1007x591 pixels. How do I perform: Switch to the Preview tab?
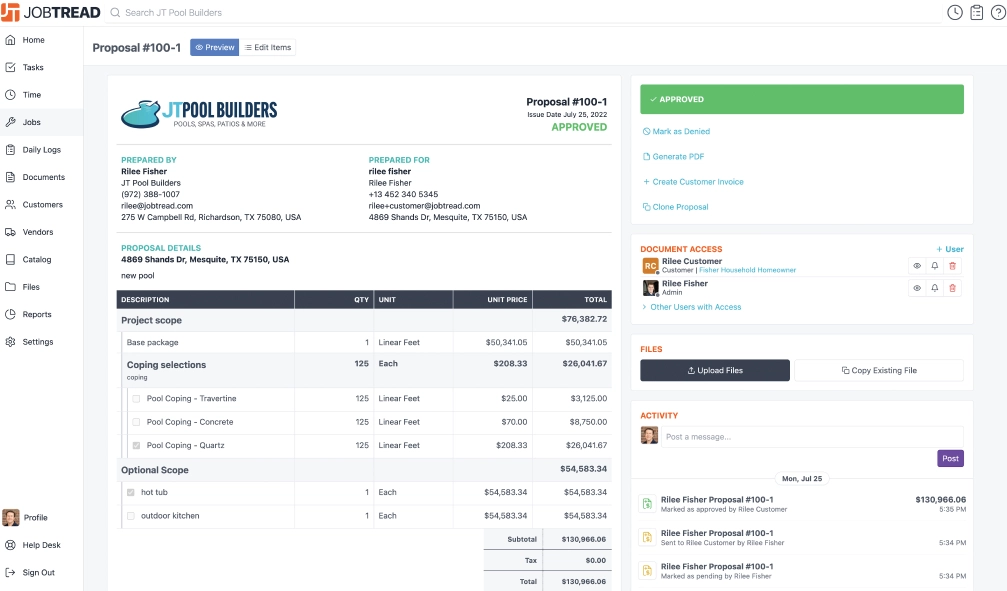tap(214, 46)
